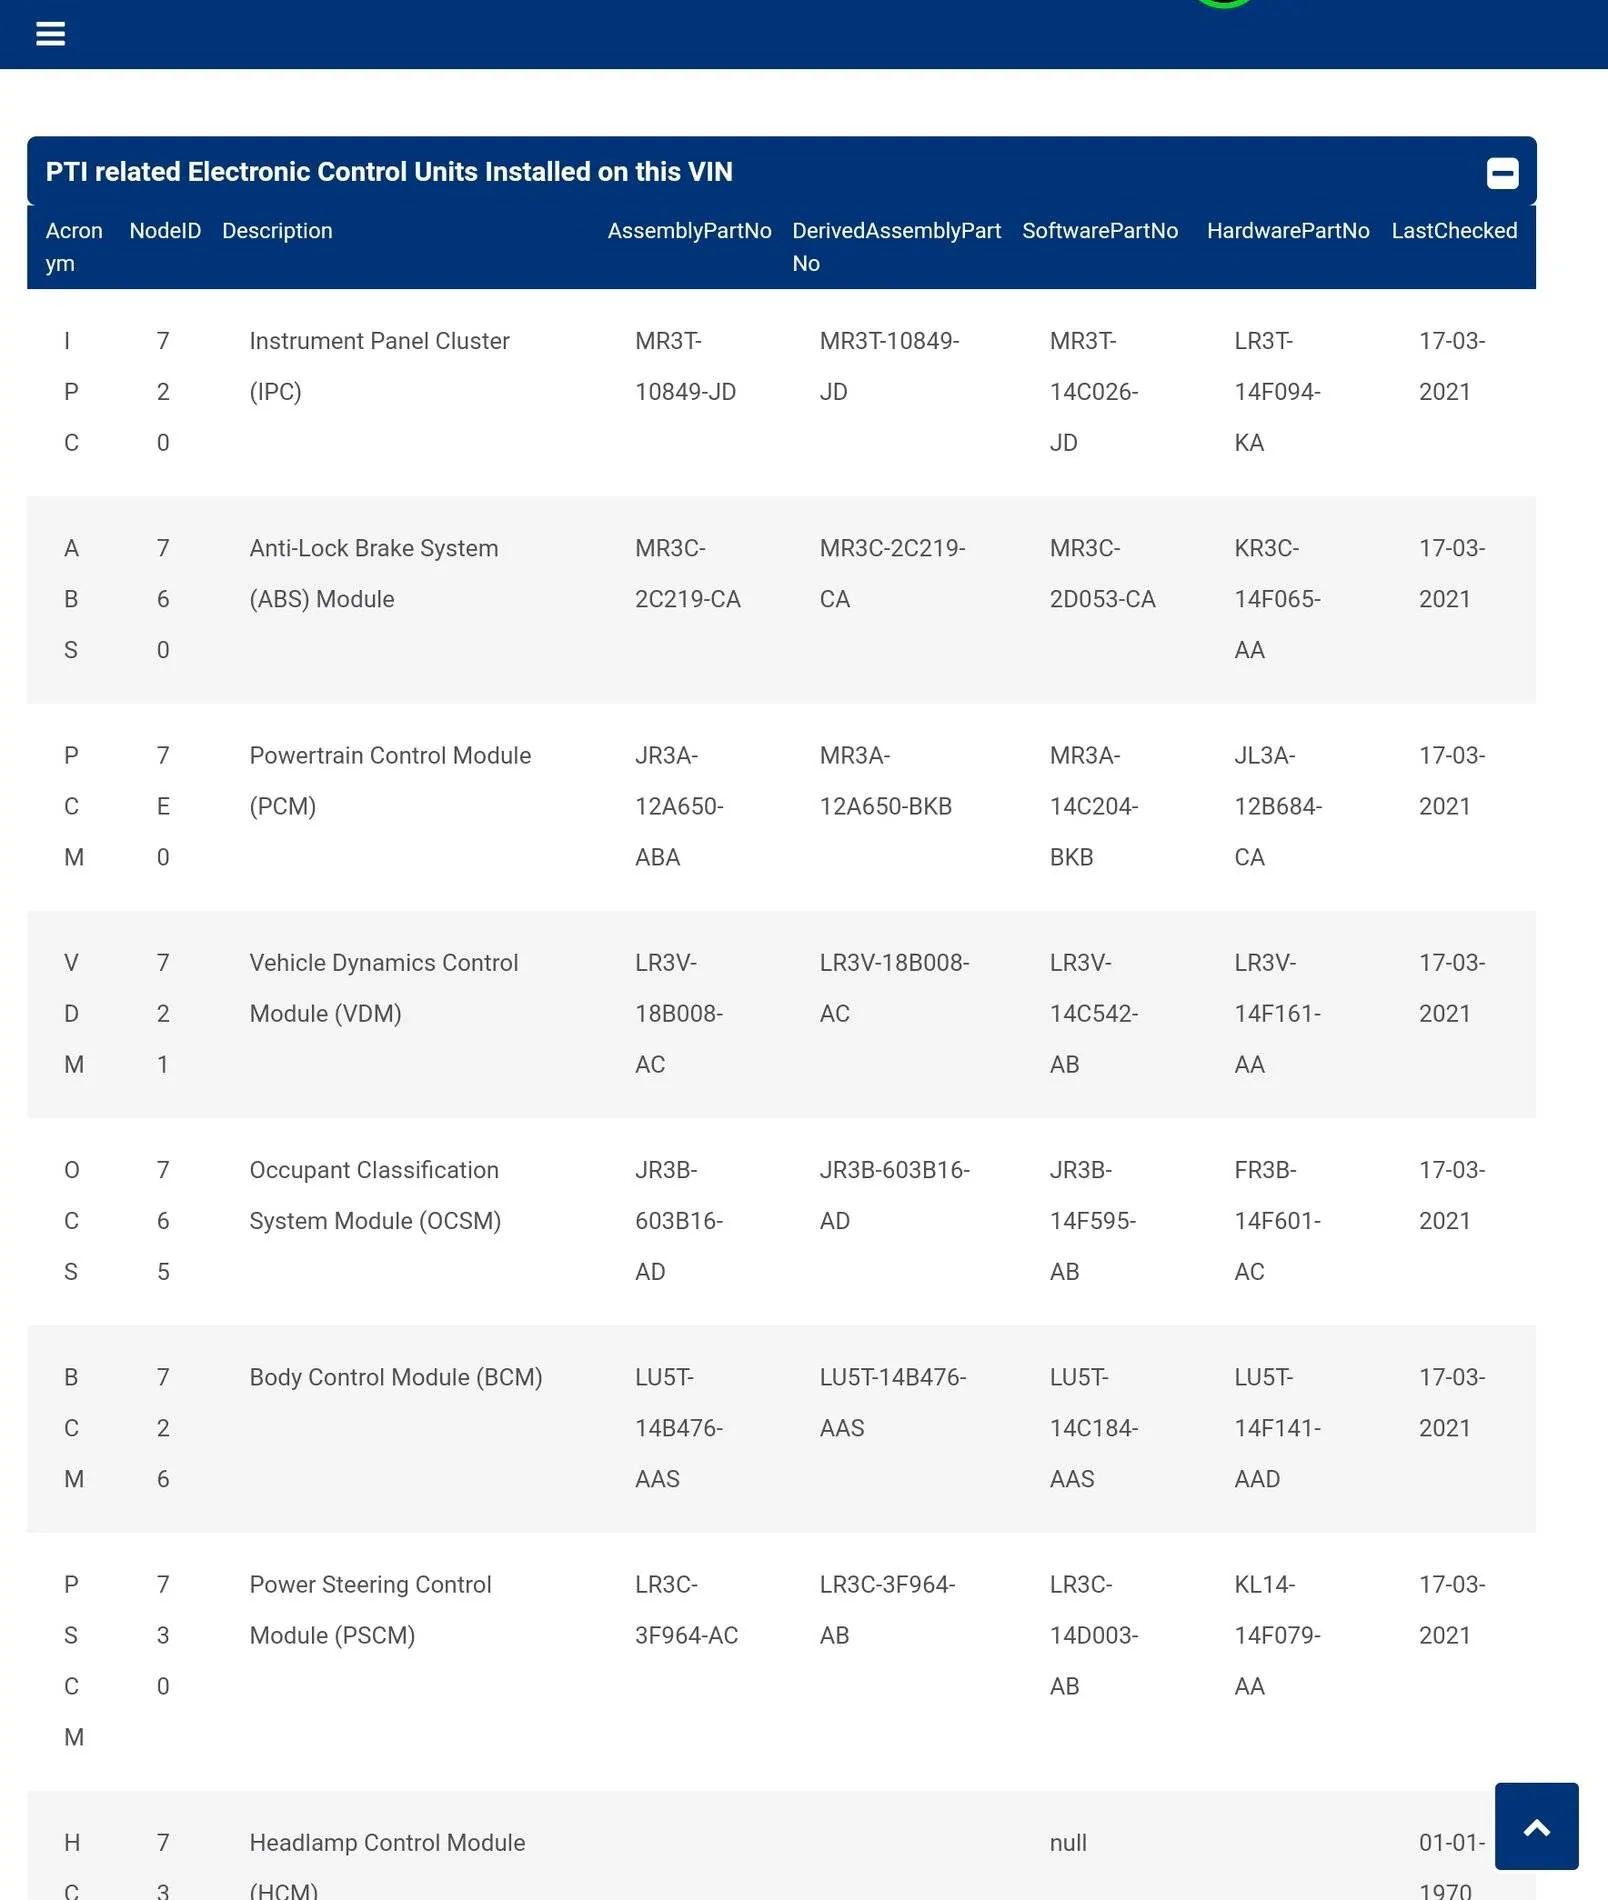The height and width of the screenshot is (1900, 1608).
Task: Click the Description column header
Action: pos(277,231)
